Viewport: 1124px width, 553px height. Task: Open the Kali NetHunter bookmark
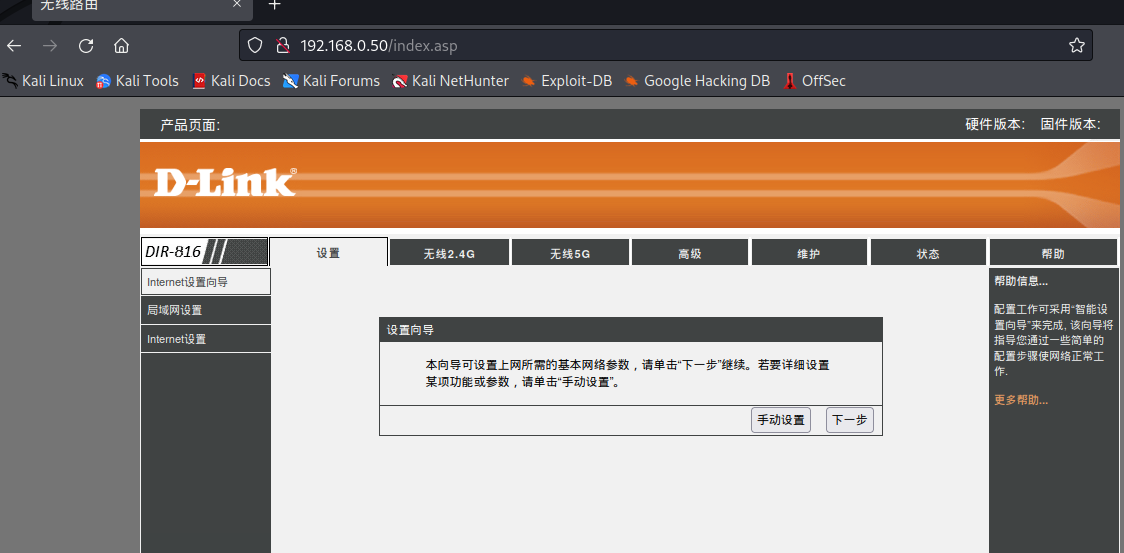[x=451, y=81]
